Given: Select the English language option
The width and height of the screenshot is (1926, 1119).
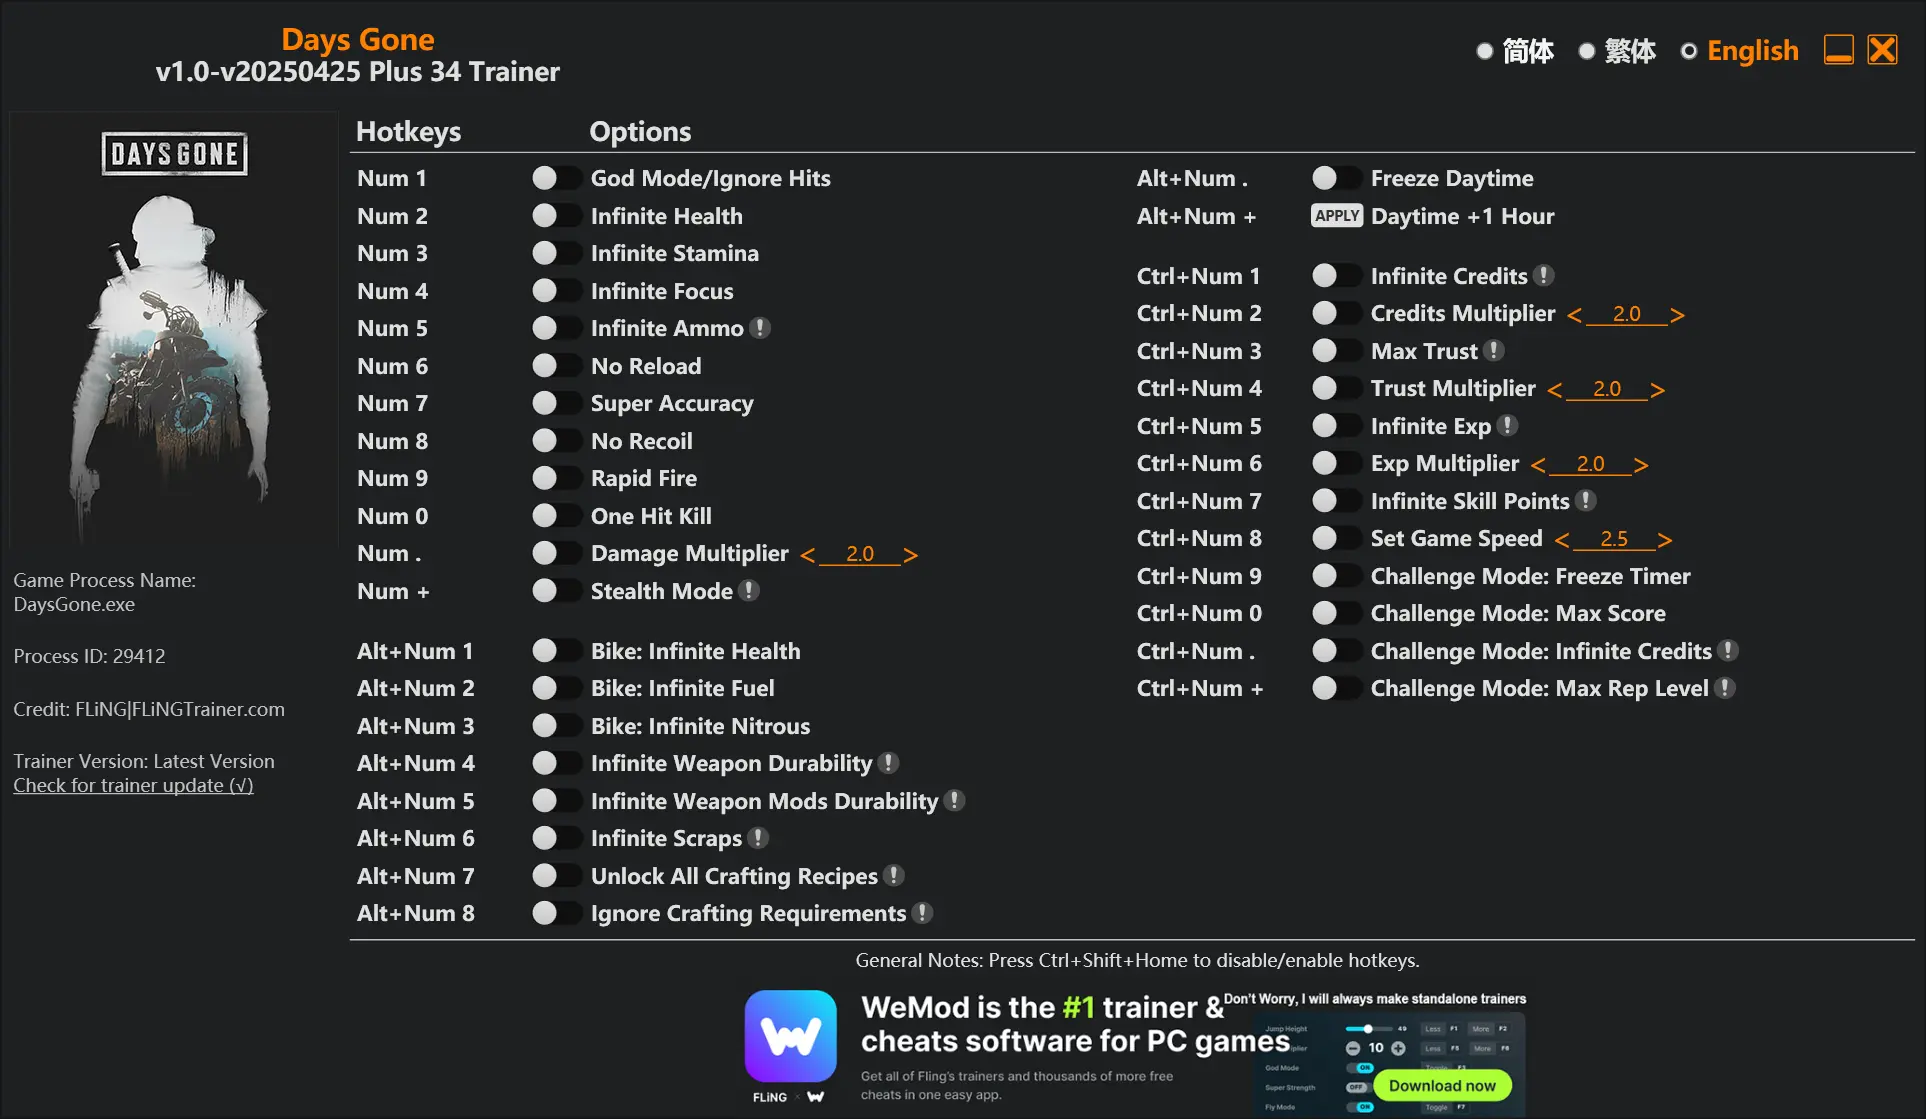Looking at the screenshot, I should (x=1740, y=51).
